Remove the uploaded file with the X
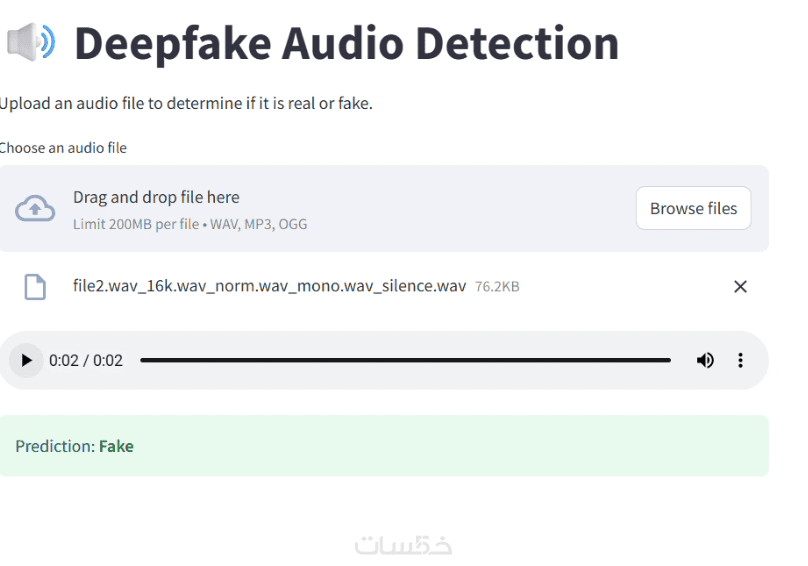The height and width of the screenshot is (566, 808). [740, 287]
